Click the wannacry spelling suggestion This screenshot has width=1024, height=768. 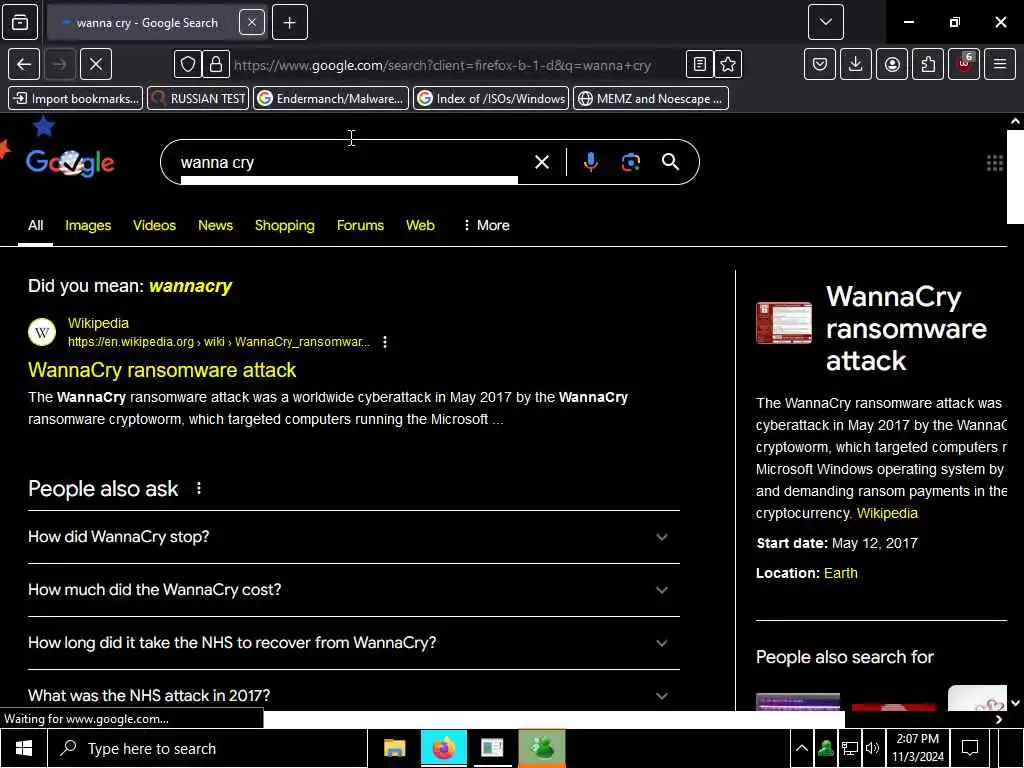(190, 286)
